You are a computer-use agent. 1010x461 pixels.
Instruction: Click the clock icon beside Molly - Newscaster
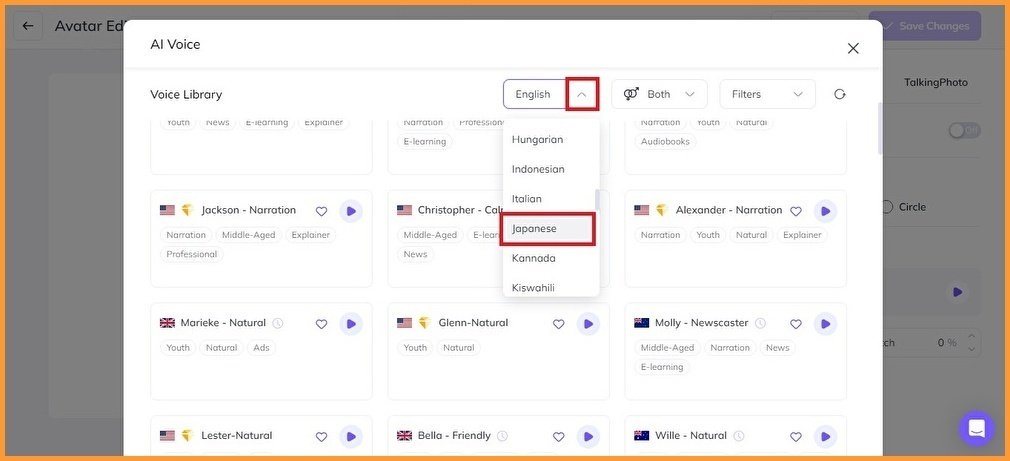760,323
